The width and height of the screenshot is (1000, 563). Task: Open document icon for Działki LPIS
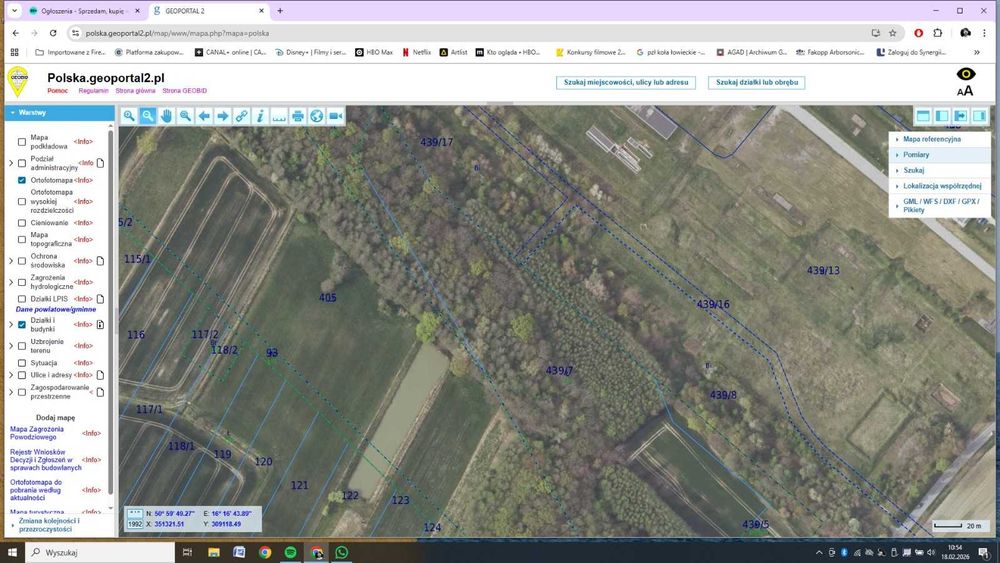(x=100, y=298)
